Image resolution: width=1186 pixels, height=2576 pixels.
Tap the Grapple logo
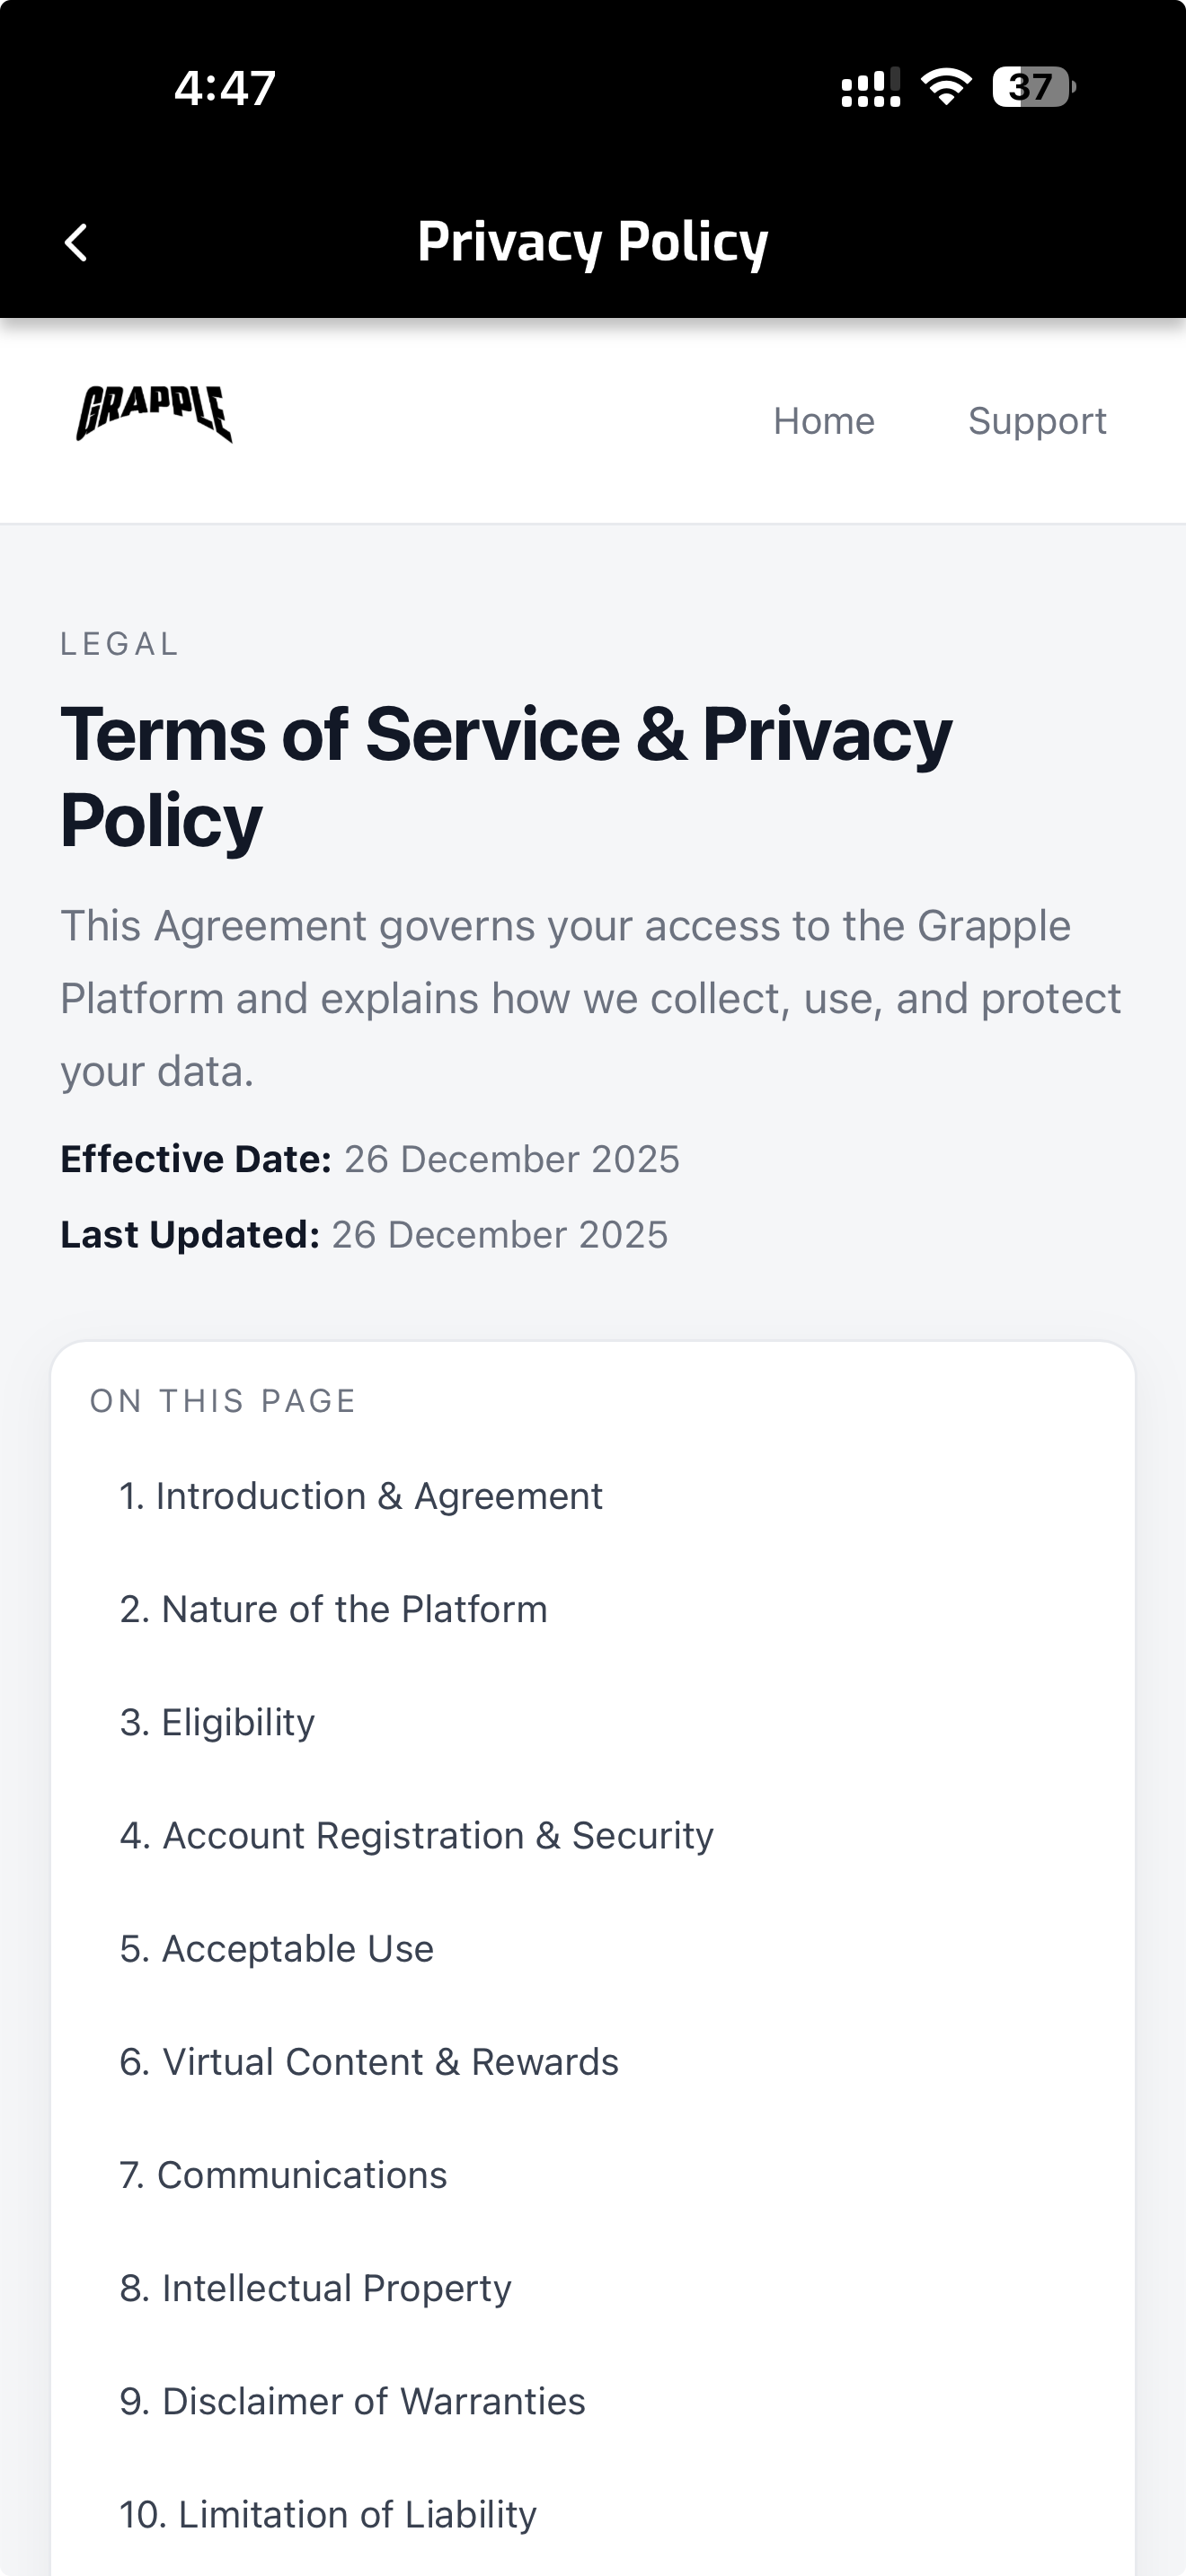154,413
